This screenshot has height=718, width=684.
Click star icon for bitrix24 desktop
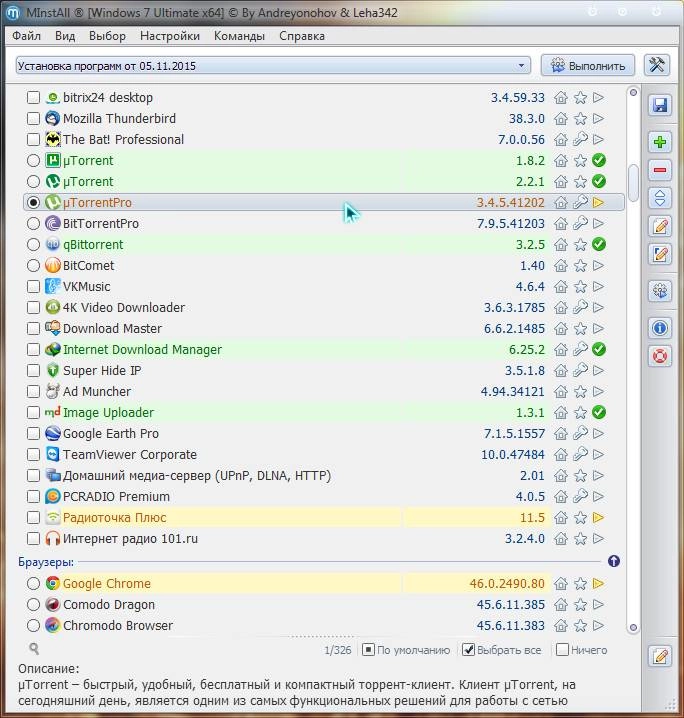click(580, 98)
